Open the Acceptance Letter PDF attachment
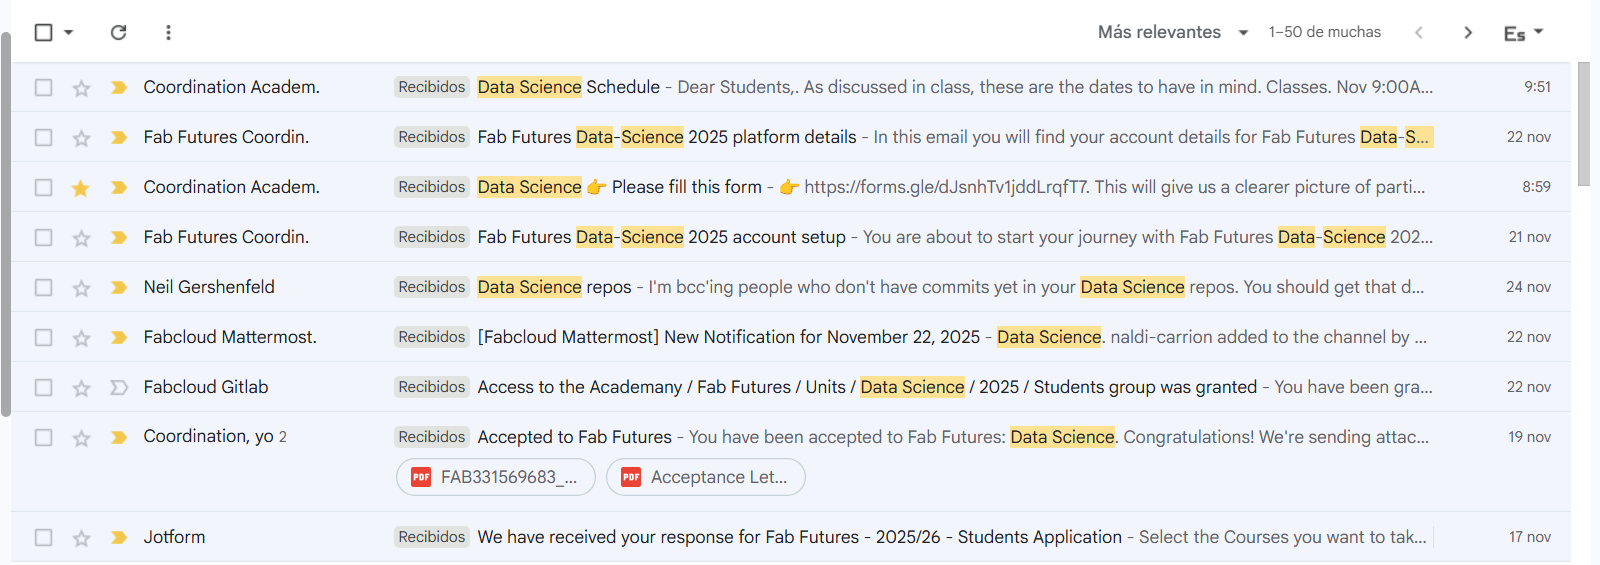Viewport: 1600px width, 565px height. [x=706, y=477]
